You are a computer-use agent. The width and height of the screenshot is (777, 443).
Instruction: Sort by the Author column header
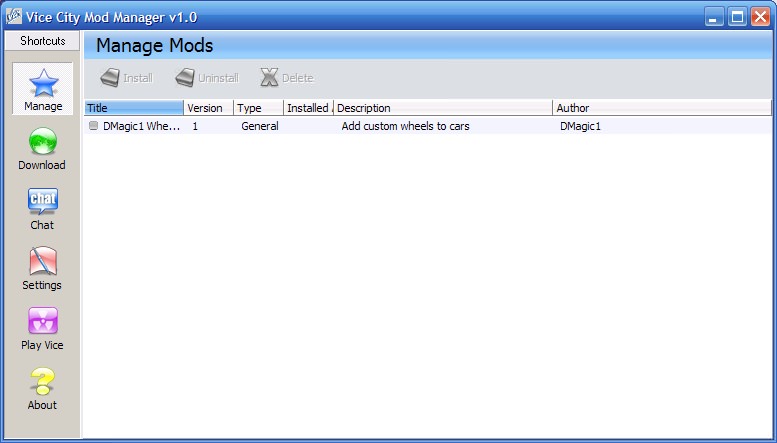click(662, 108)
